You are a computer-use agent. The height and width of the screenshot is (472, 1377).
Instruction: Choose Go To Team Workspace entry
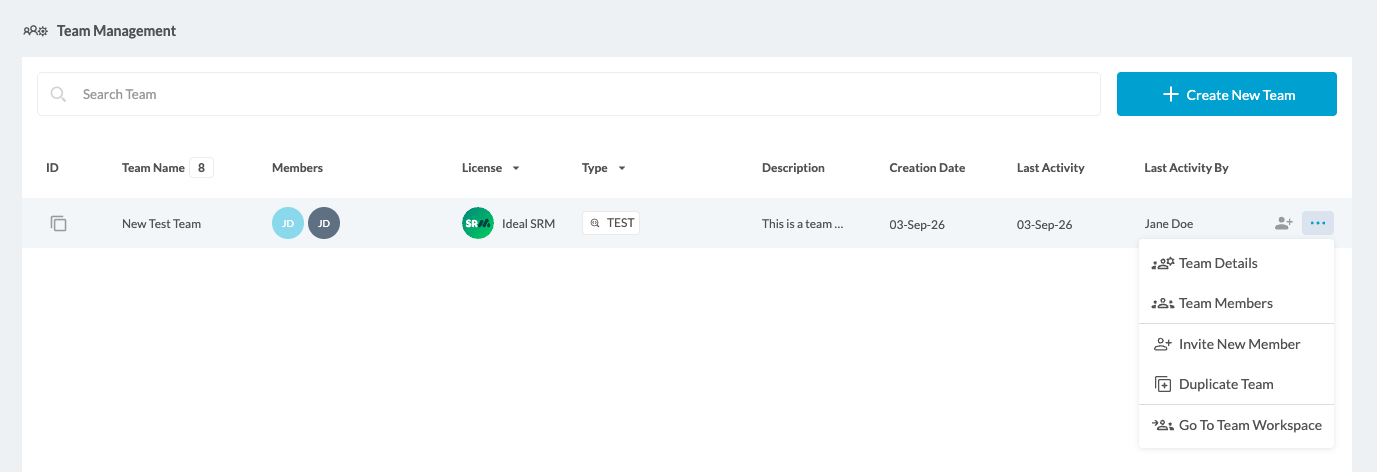click(x=1236, y=425)
